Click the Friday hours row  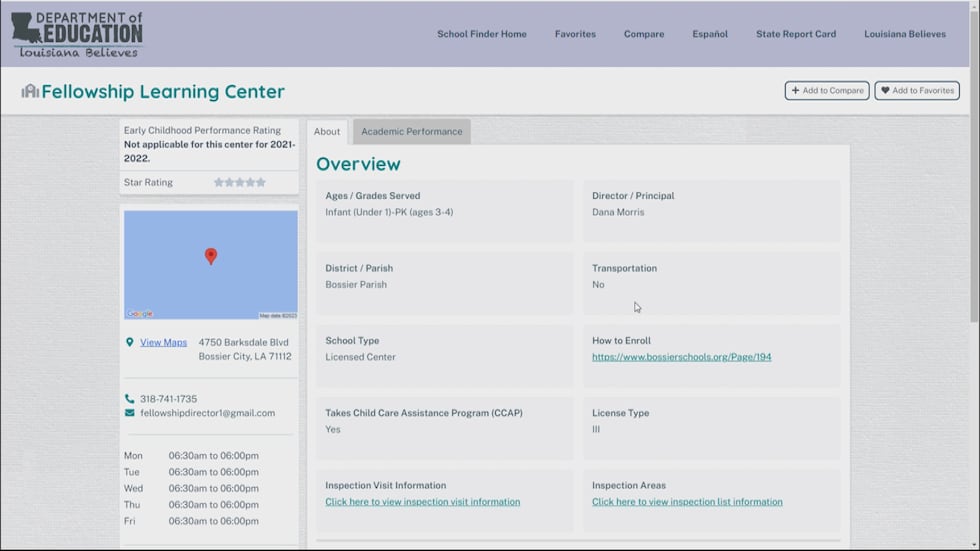coord(191,520)
